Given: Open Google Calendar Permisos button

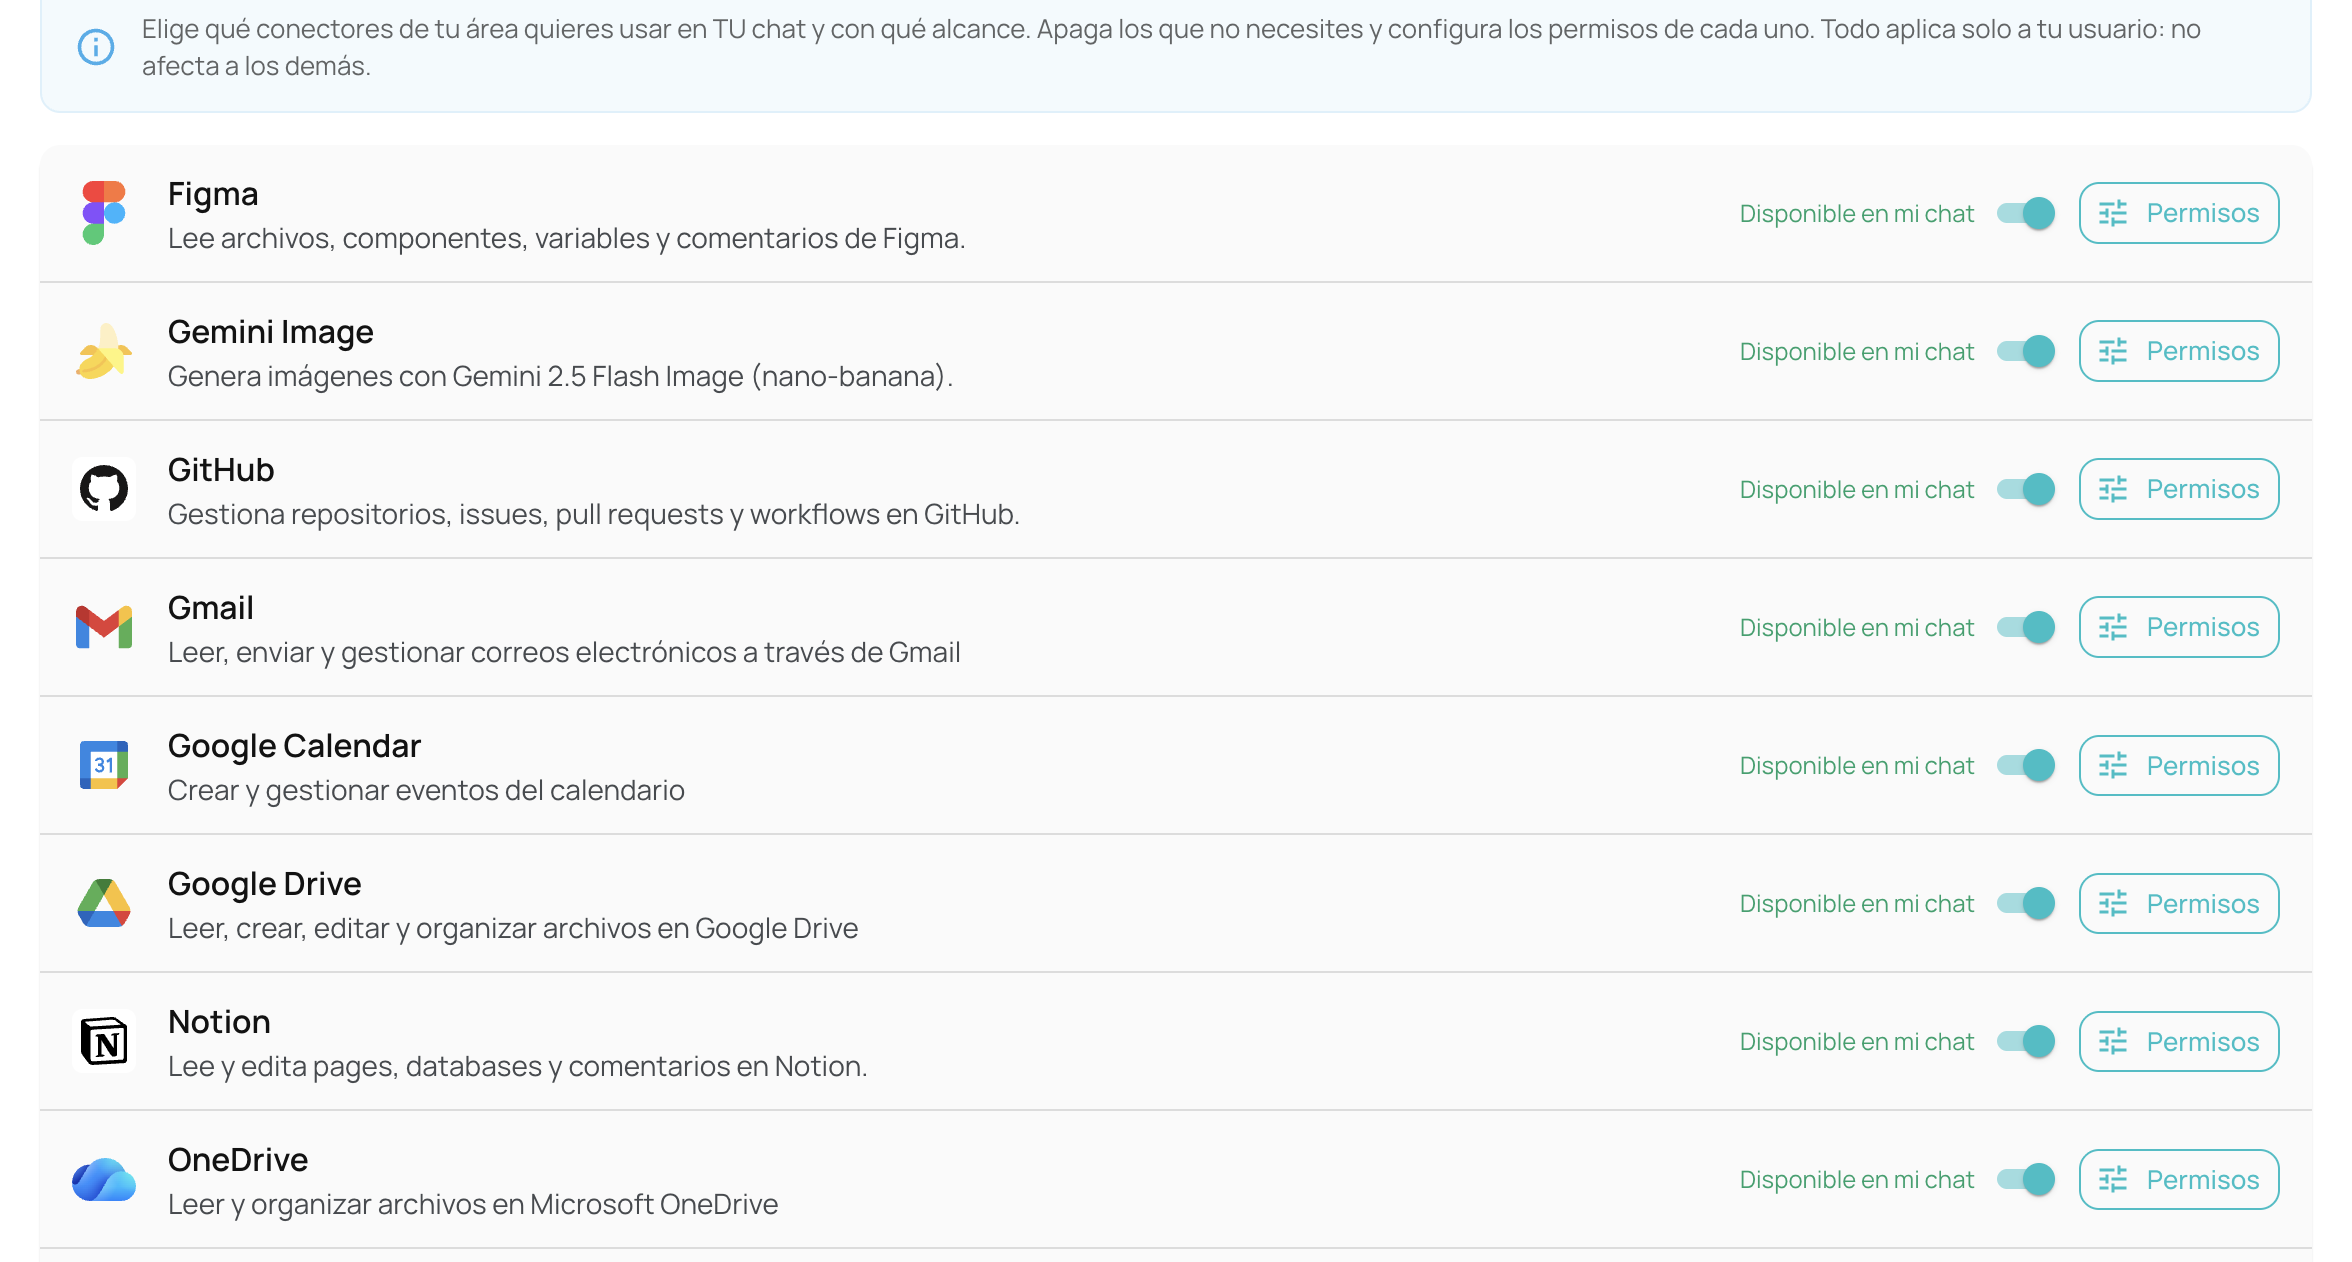Looking at the screenshot, I should (x=2179, y=765).
